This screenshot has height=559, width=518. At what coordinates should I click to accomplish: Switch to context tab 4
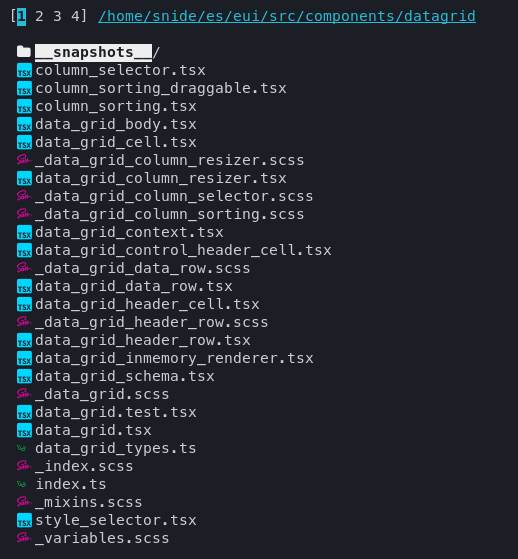75,16
